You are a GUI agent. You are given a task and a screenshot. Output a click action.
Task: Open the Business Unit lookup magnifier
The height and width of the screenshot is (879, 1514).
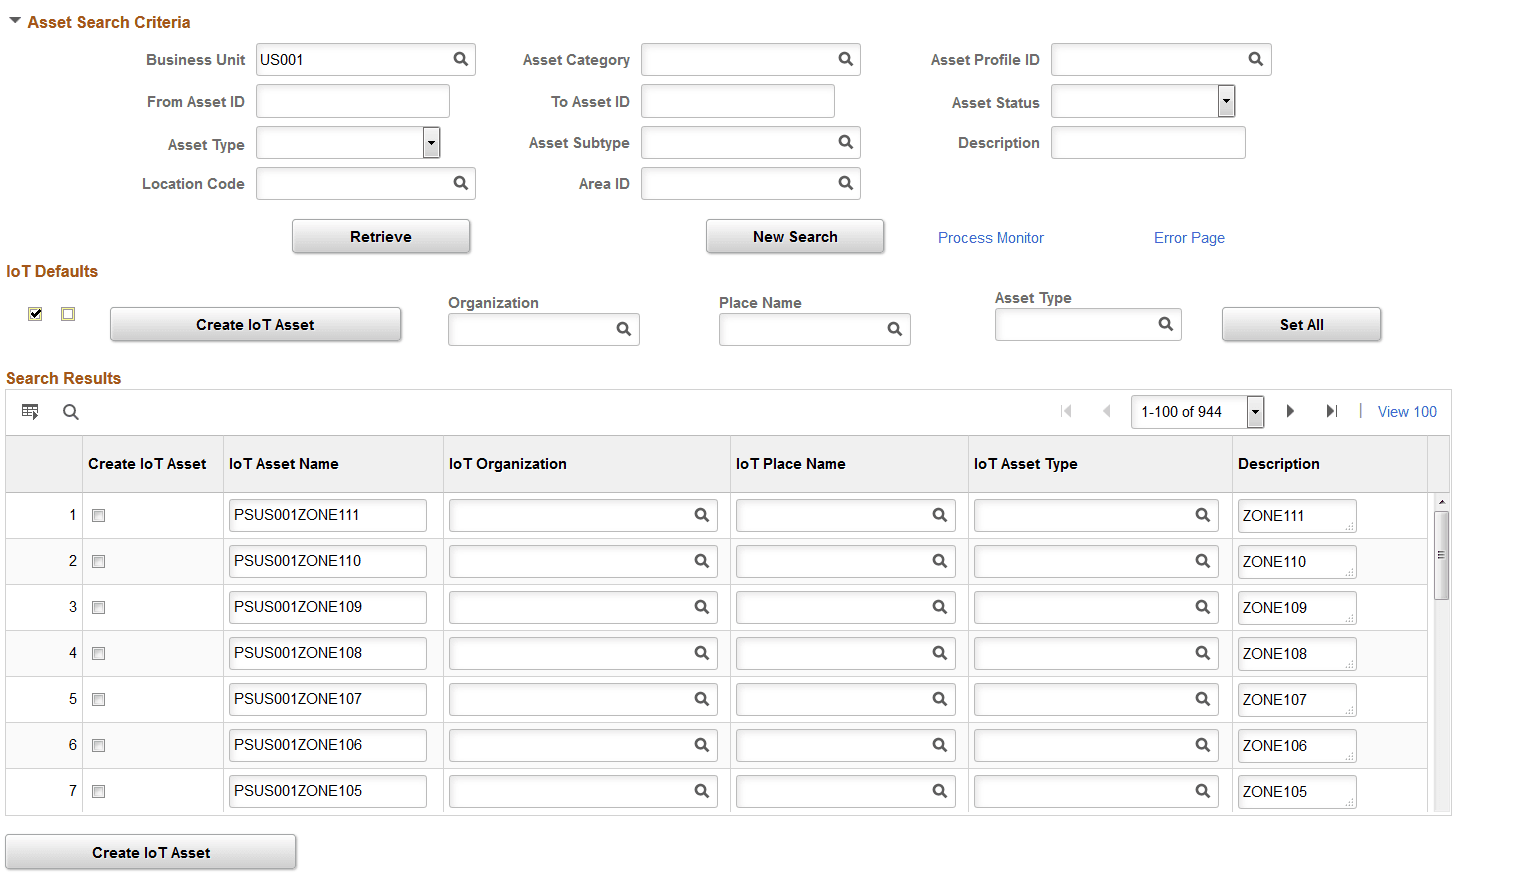pyautogui.click(x=460, y=59)
